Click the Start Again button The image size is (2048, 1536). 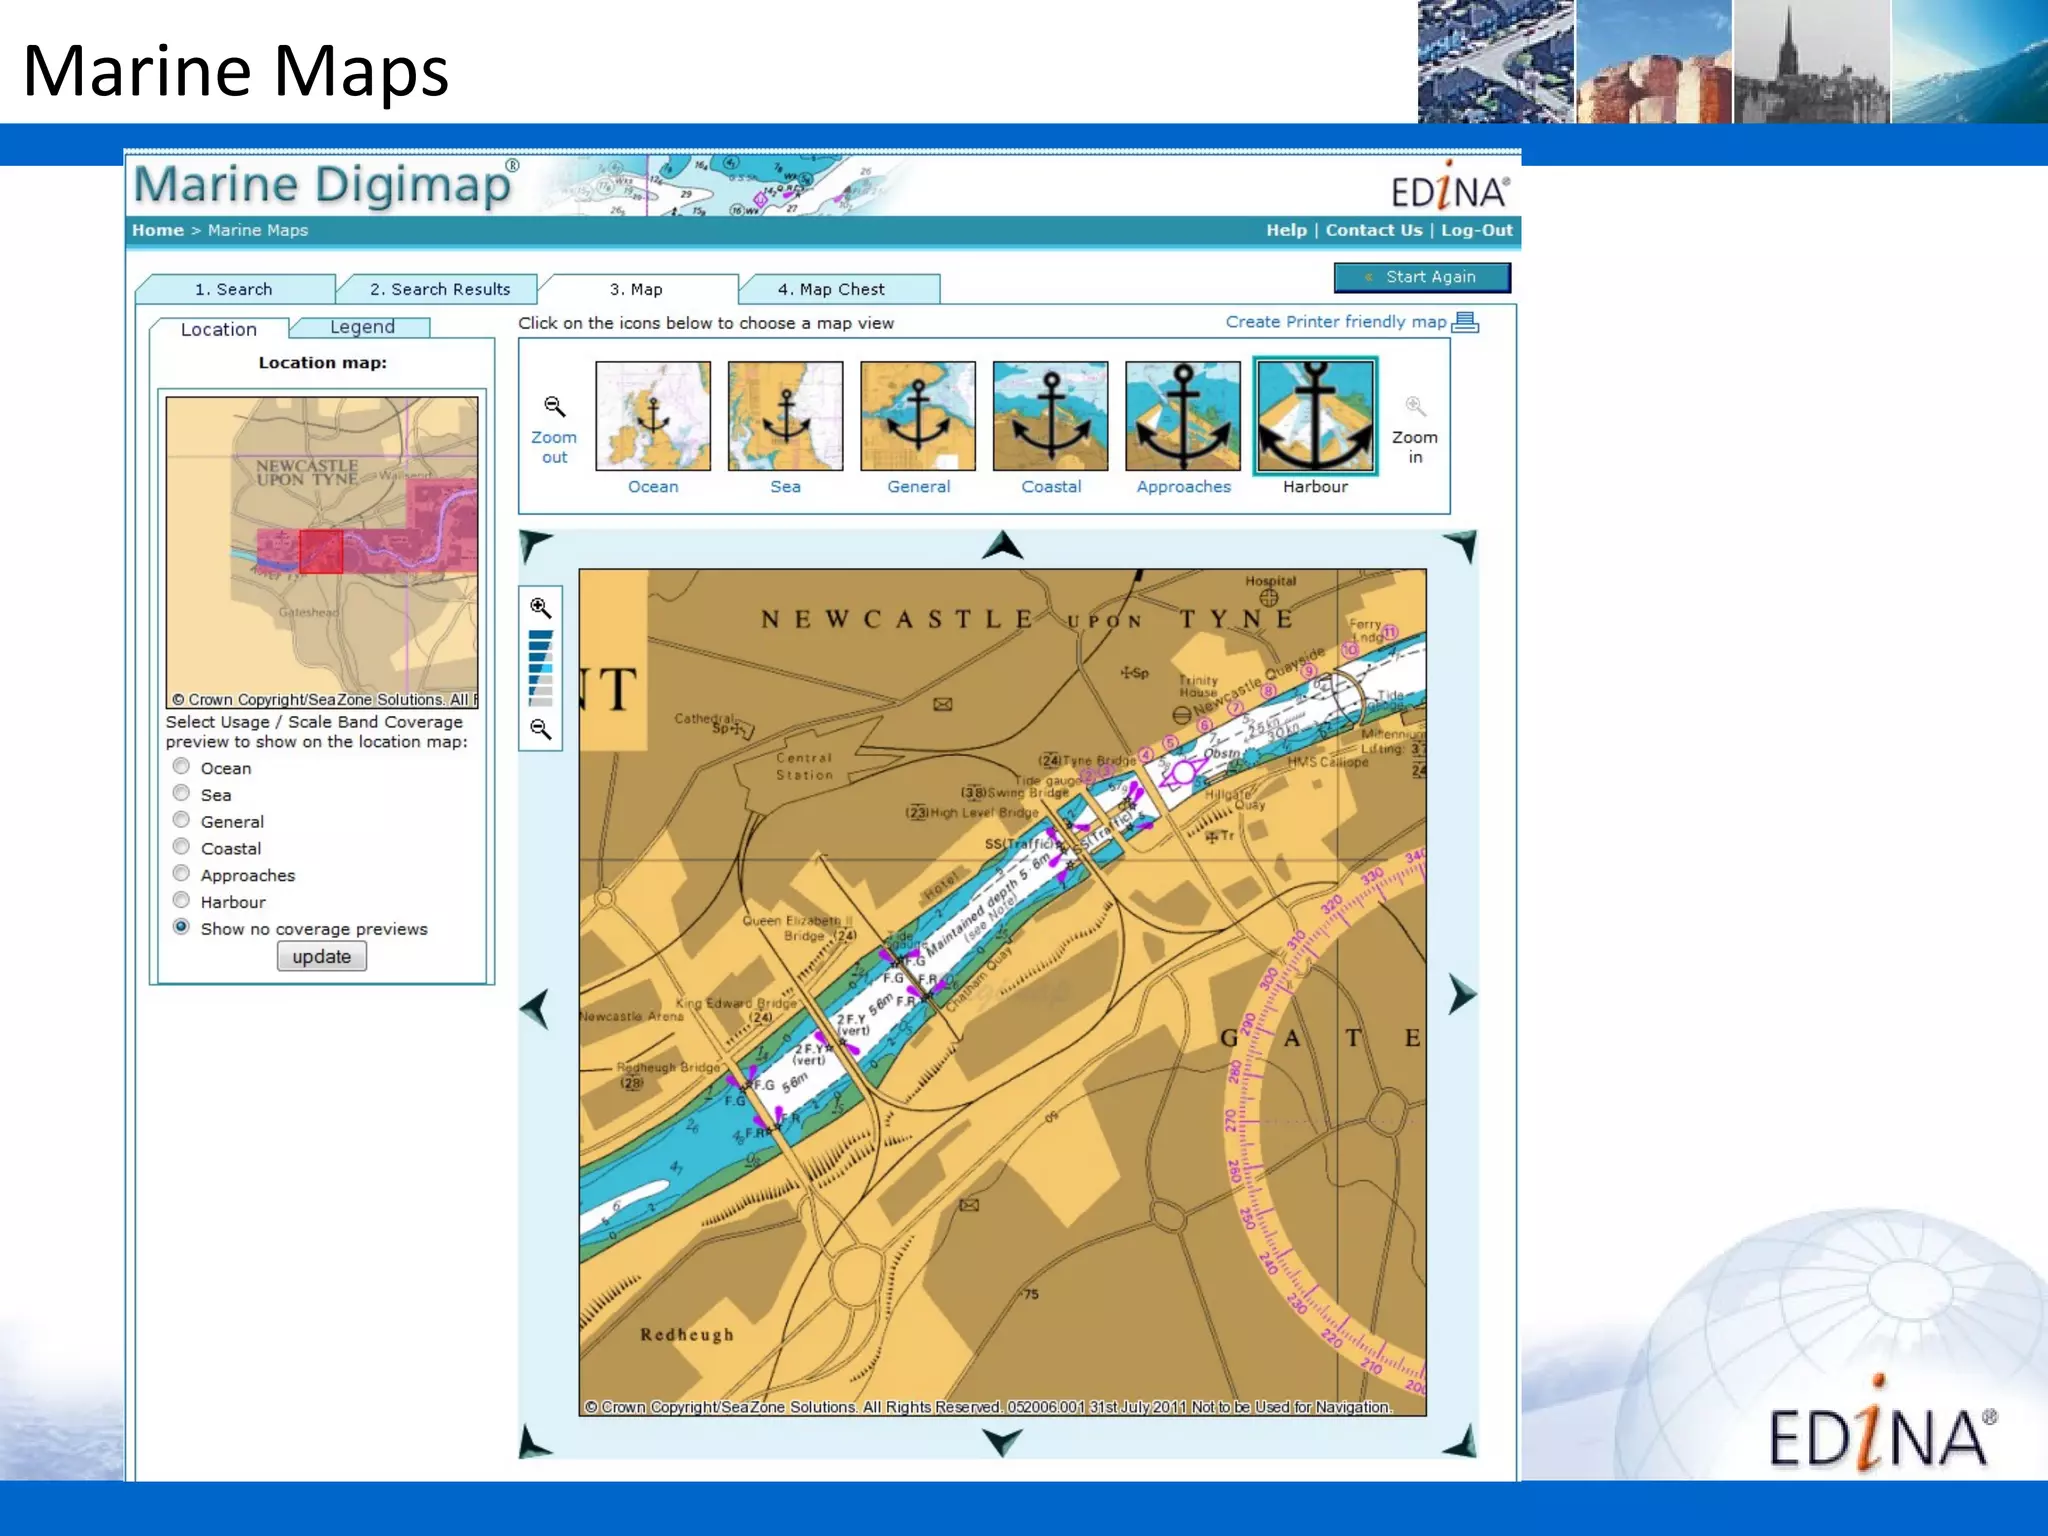pos(1422,277)
